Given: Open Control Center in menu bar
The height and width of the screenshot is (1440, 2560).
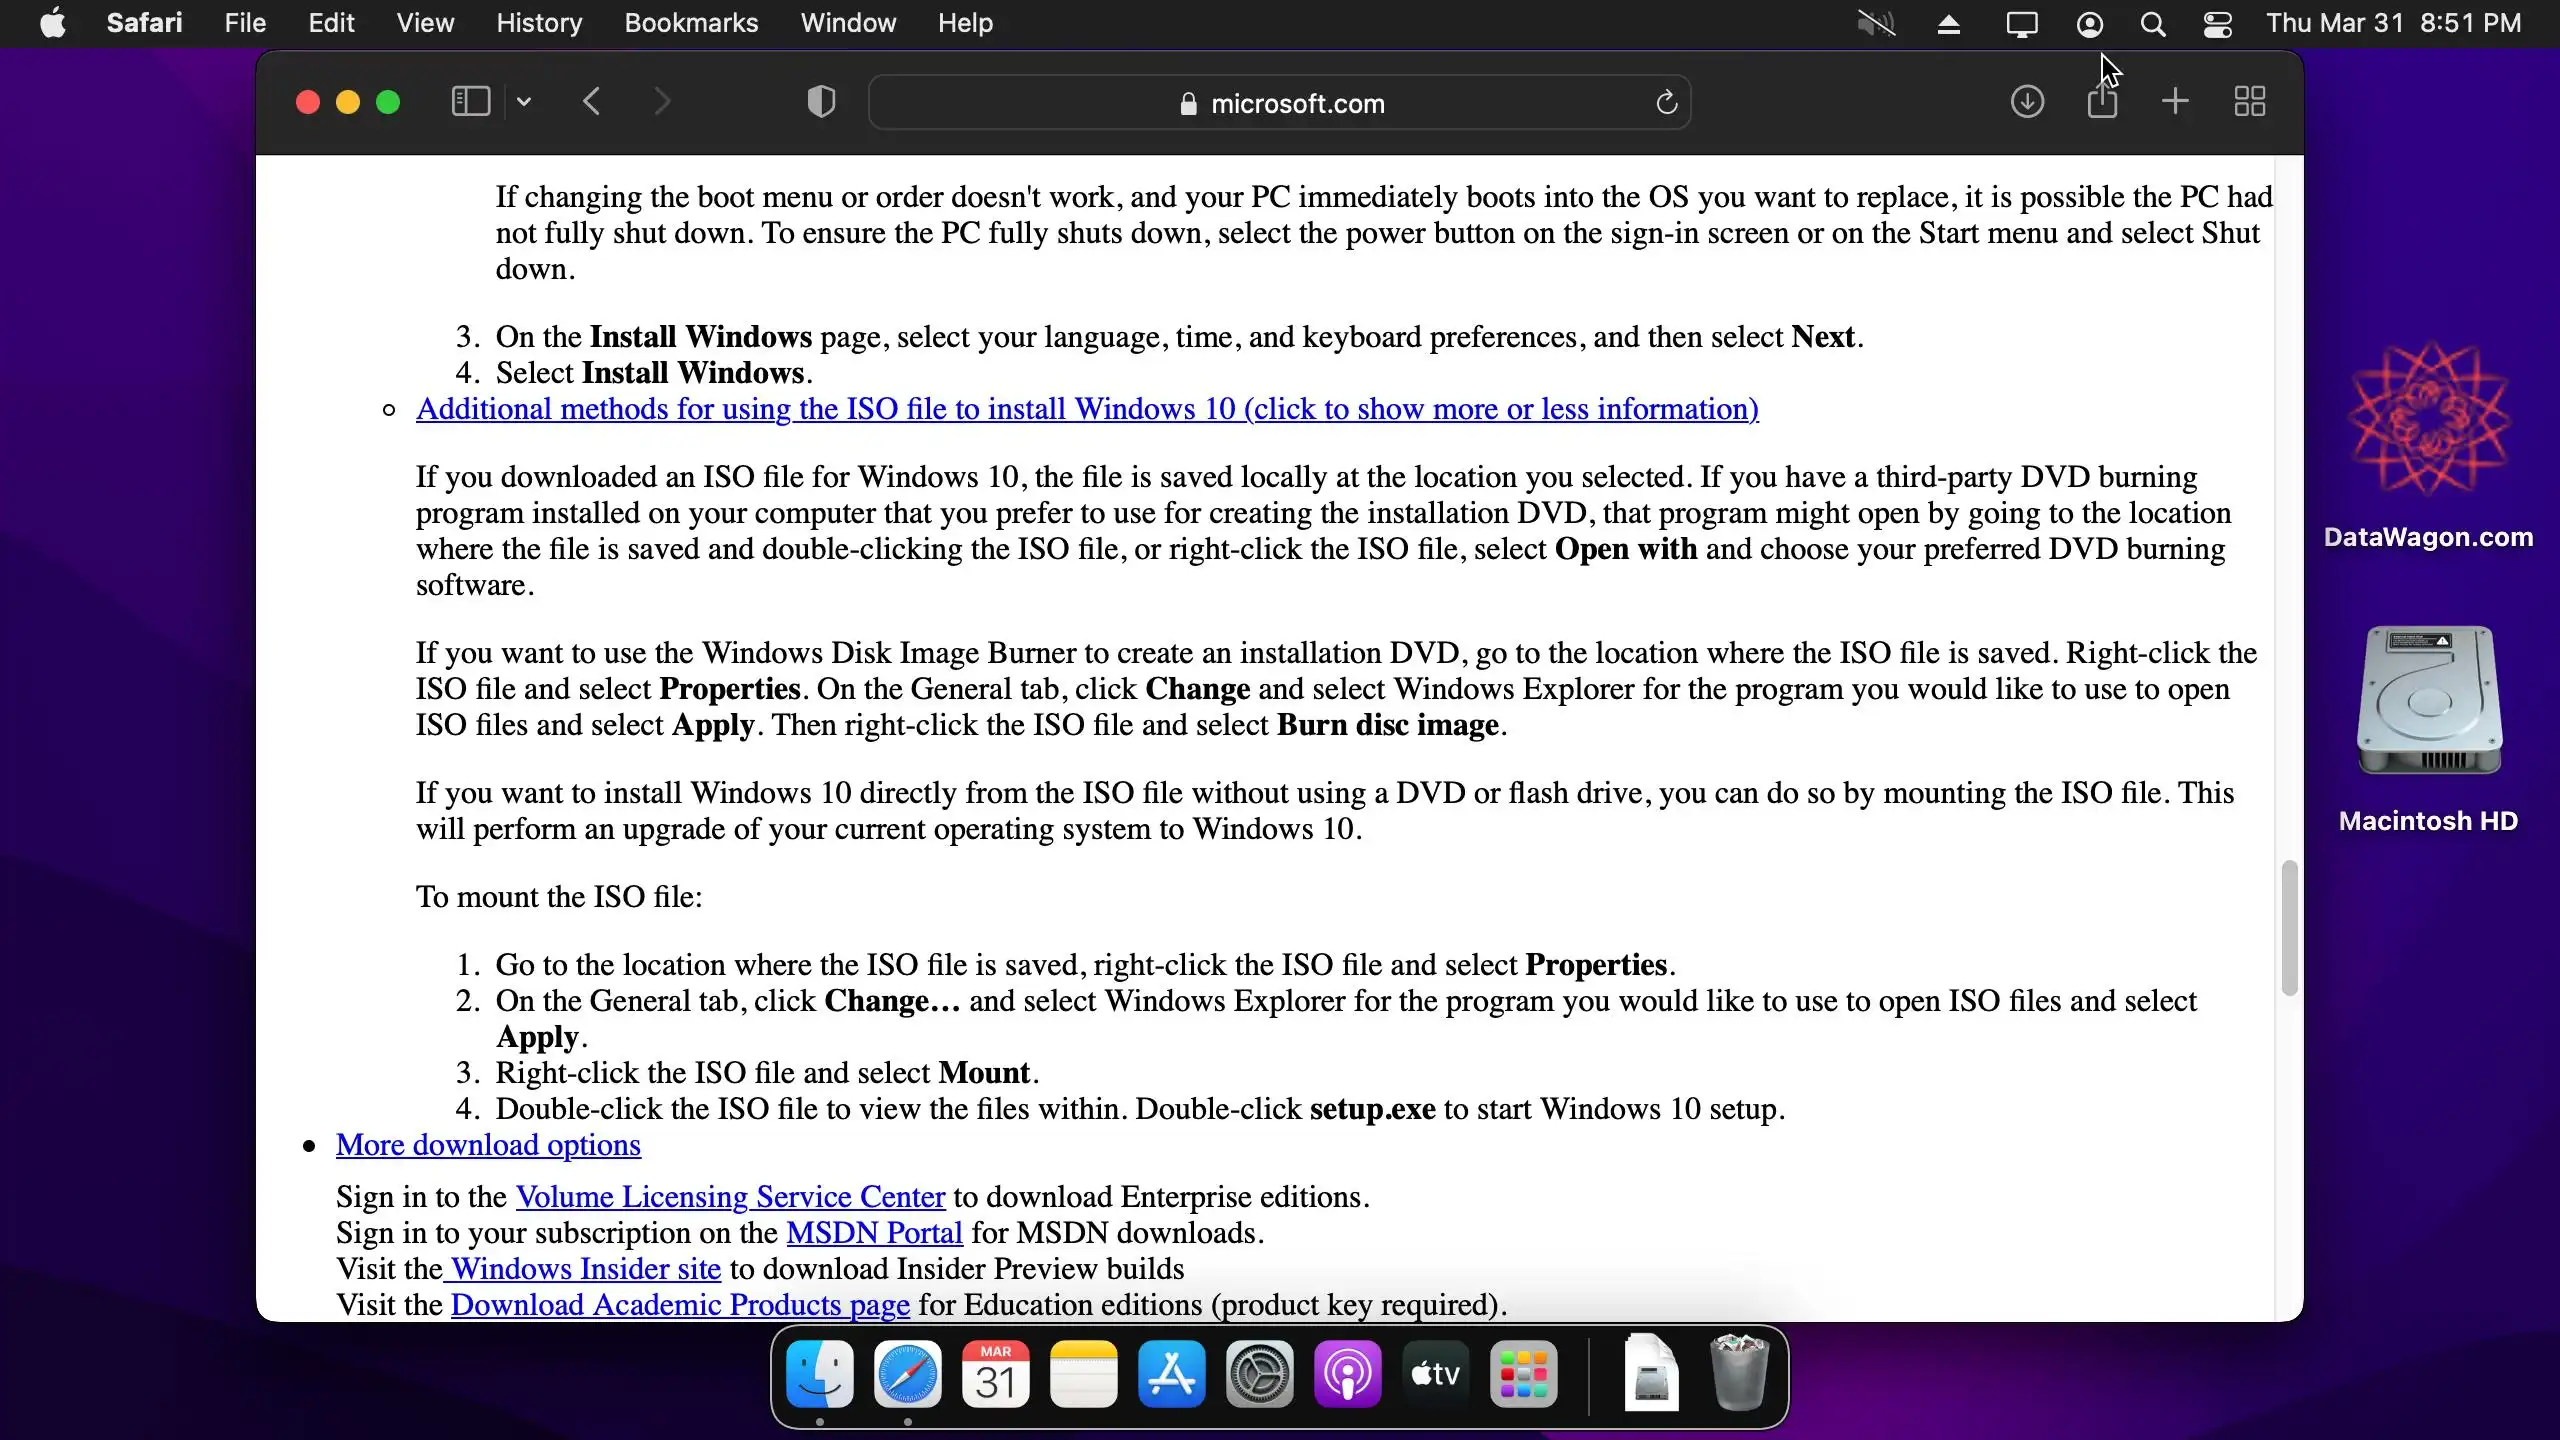Looking at the screenshot, I should (2217, 24).
